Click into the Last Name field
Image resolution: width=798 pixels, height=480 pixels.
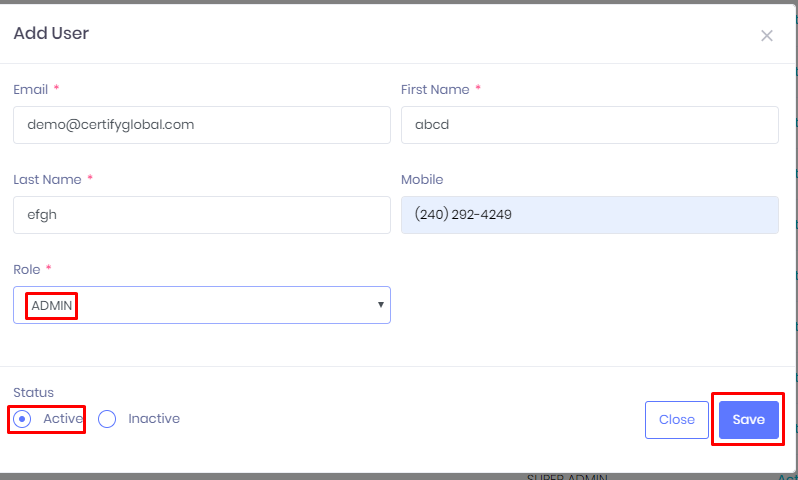(x=201, y=214)
